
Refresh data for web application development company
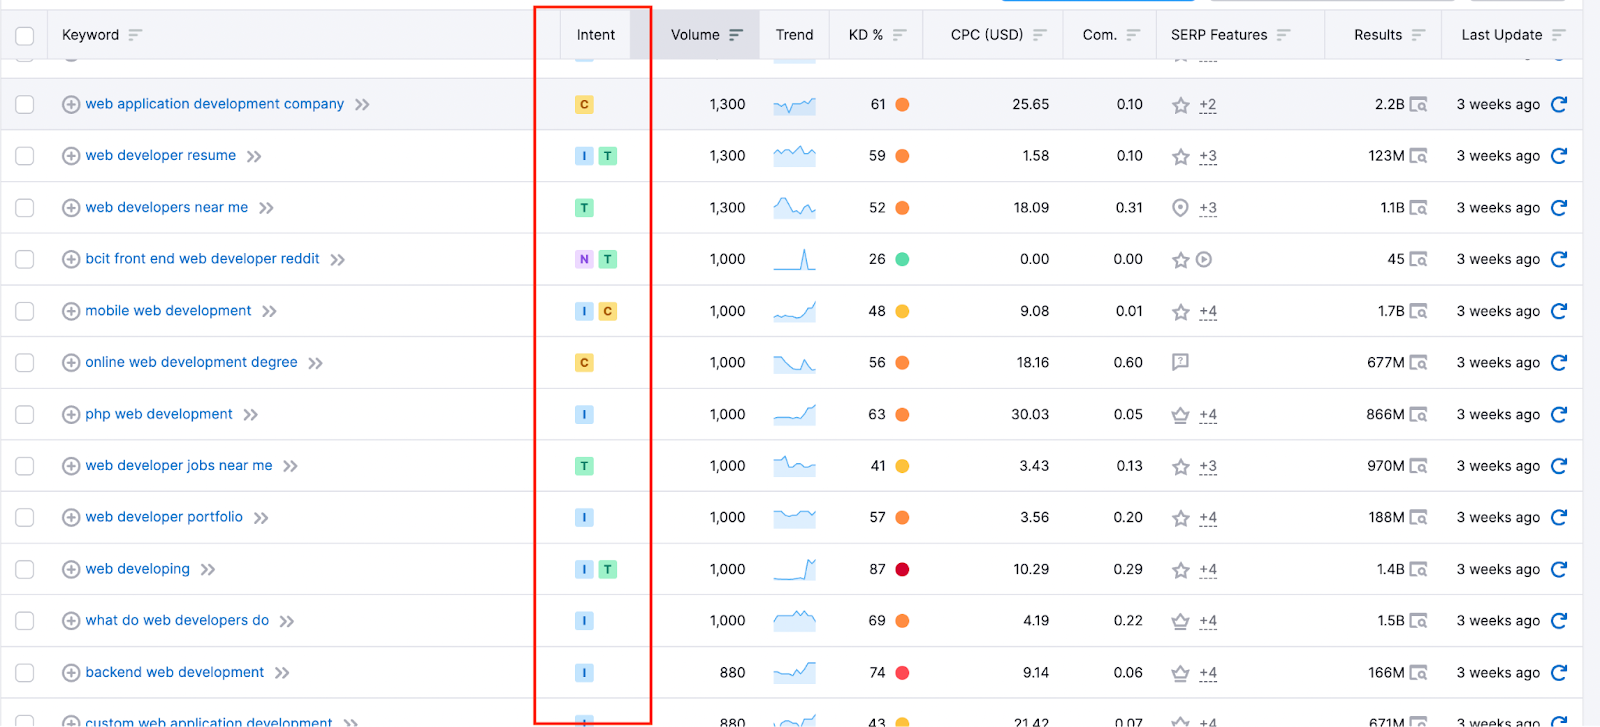[1558, 104]
